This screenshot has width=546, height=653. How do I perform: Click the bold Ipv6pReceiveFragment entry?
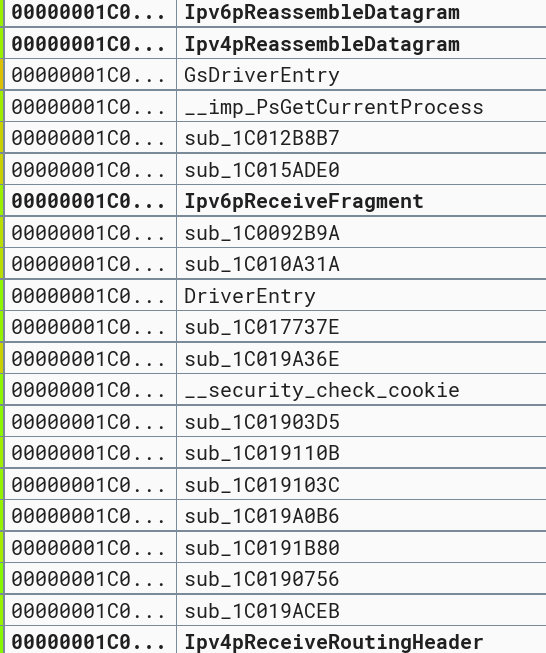tap(304, 201)
